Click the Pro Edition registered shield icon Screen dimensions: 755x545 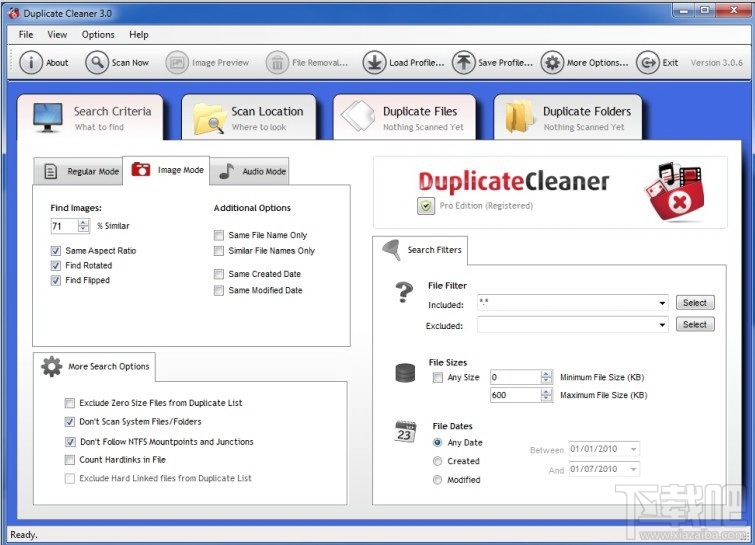coord(426,206)
